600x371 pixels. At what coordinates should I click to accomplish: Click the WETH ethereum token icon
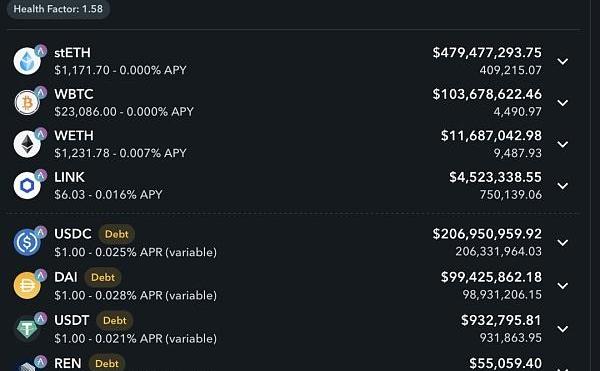point(27,144)
